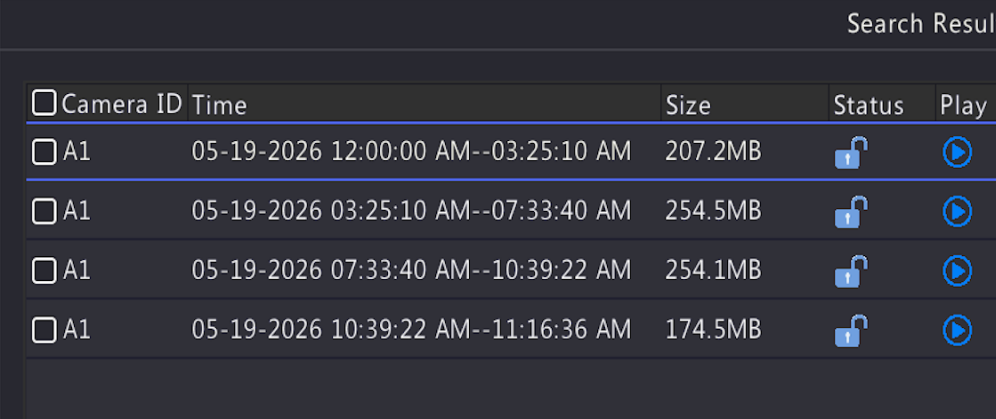Play the 03:25:10 AM recording
The width and height of the screenshot is (996, 419).
(x=957, y=211)
